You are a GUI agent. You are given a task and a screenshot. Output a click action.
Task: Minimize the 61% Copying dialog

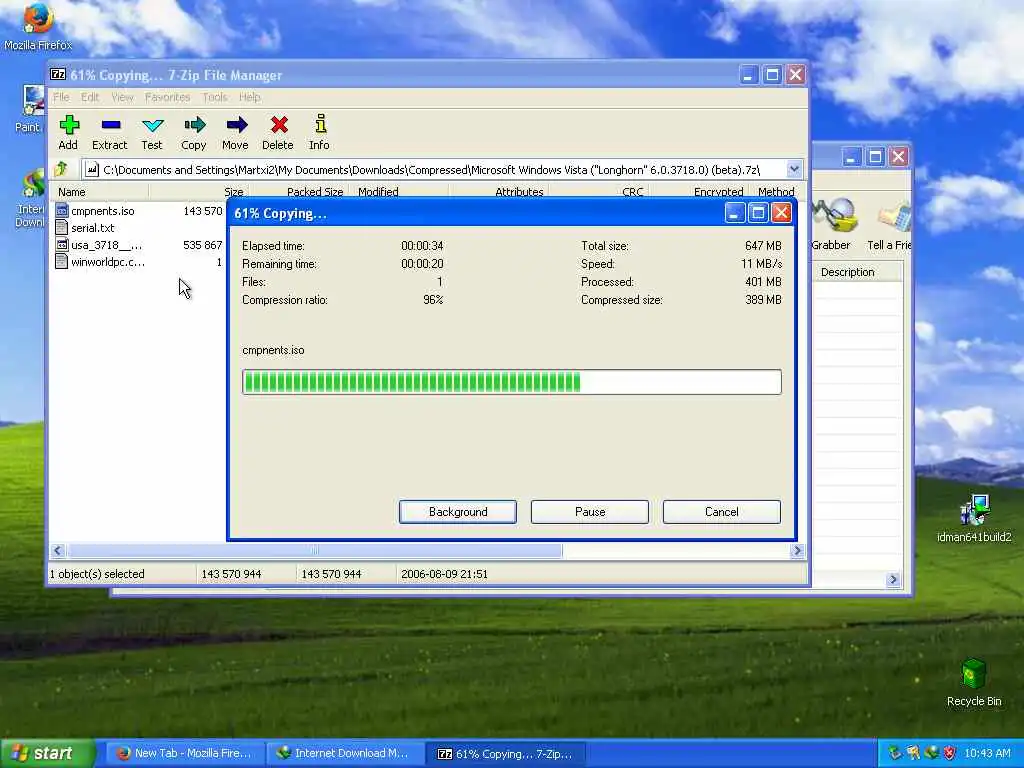pyautogui.click(x=735, y=212)
